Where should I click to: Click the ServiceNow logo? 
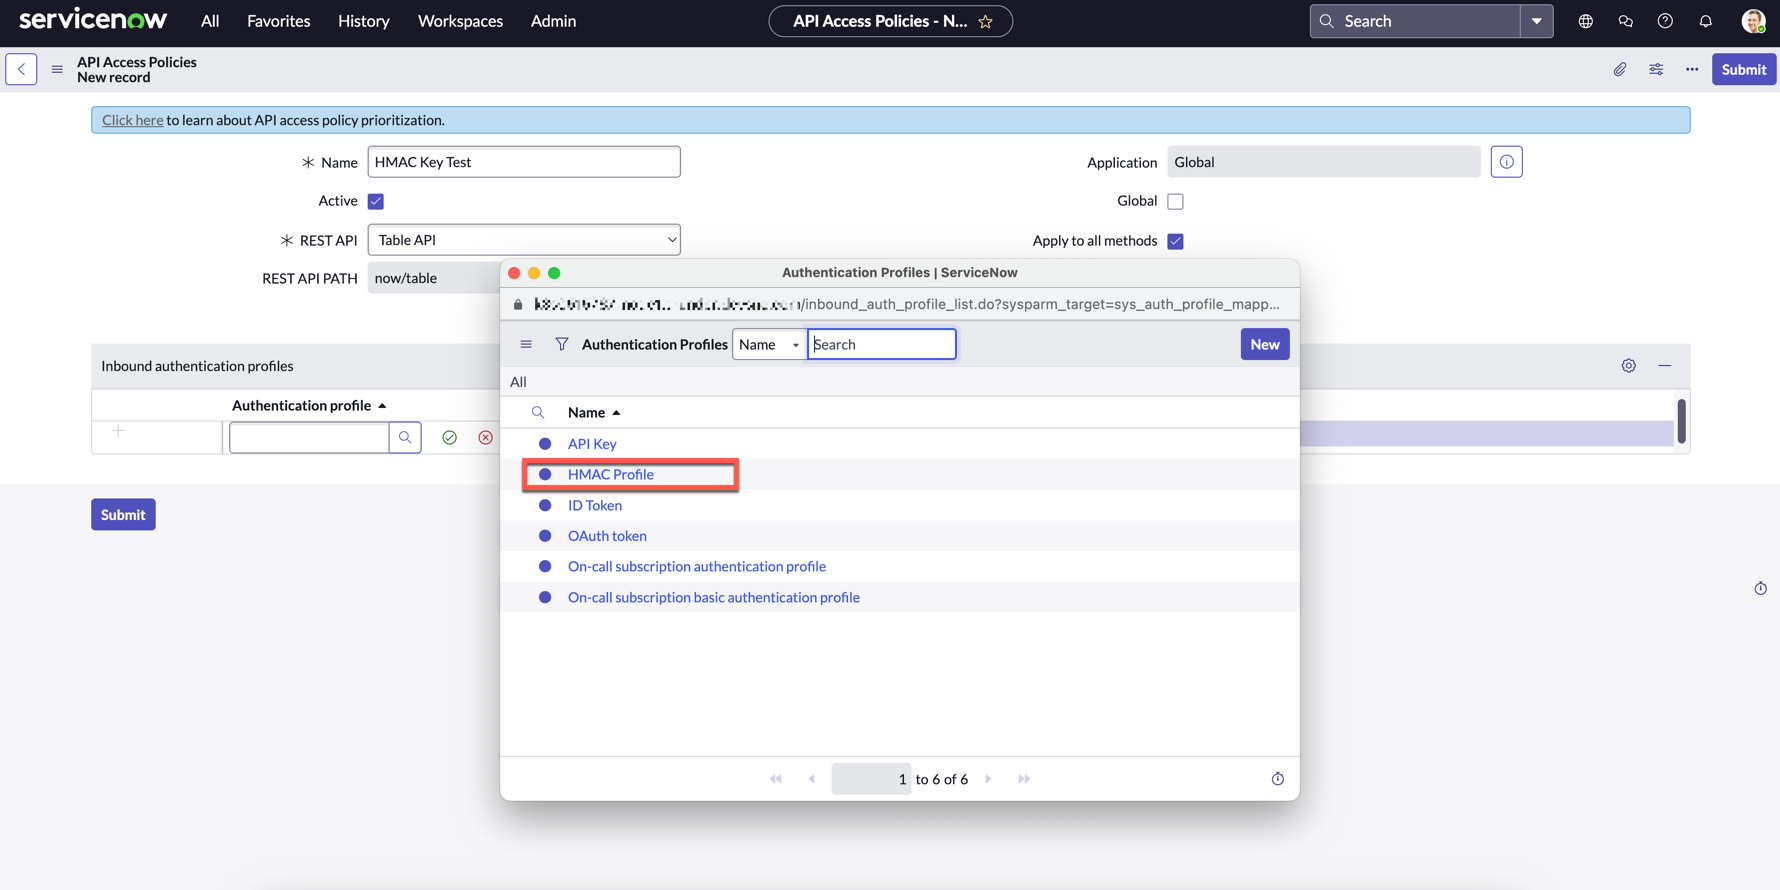click(93, 20)
